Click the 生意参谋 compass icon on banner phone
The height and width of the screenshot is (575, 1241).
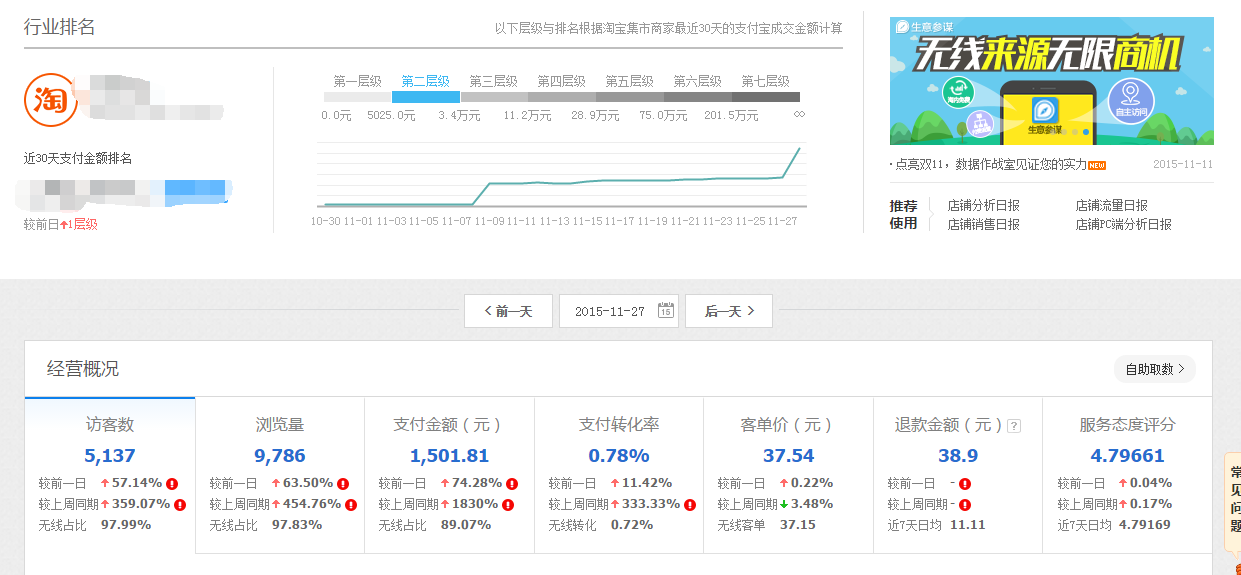[x=1043, y=107]
